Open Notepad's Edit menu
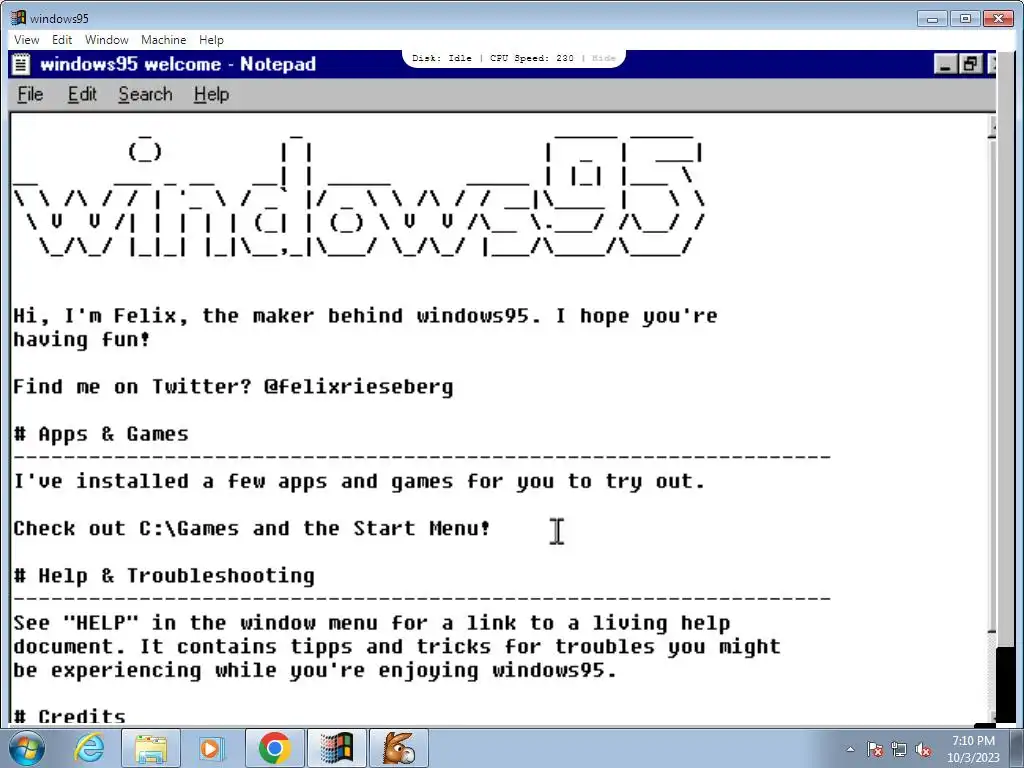The width and height of the screenshot is (1024, 768). 82,94
